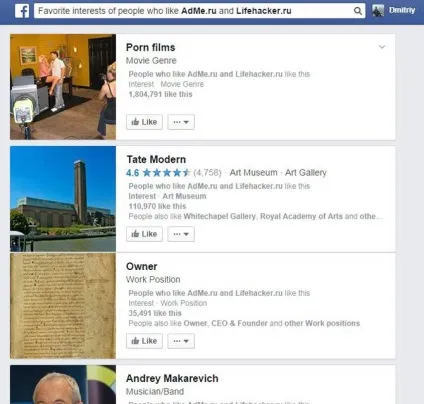Open the Owner manuscript thumbnail
This screenshot has height=404, width=424.
63,306
